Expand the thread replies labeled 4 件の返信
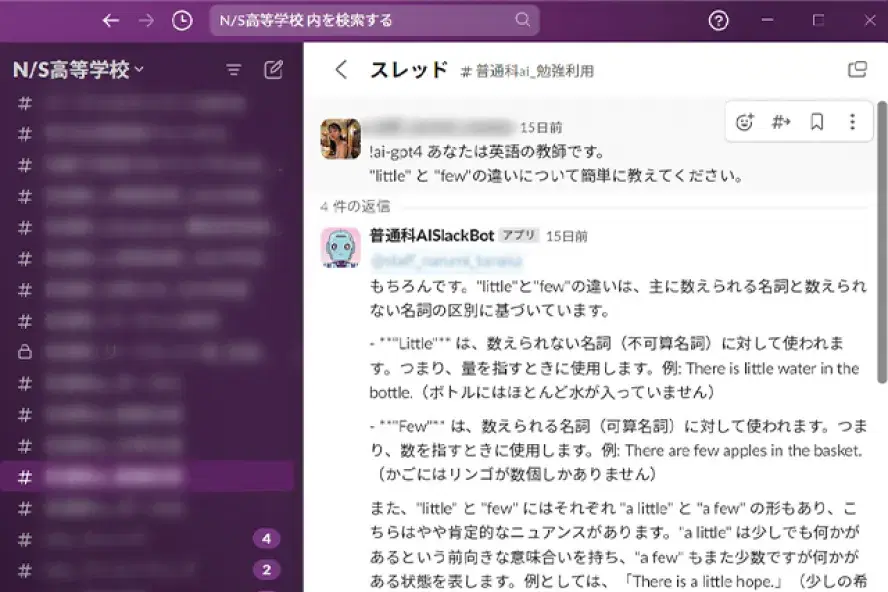 355,206
